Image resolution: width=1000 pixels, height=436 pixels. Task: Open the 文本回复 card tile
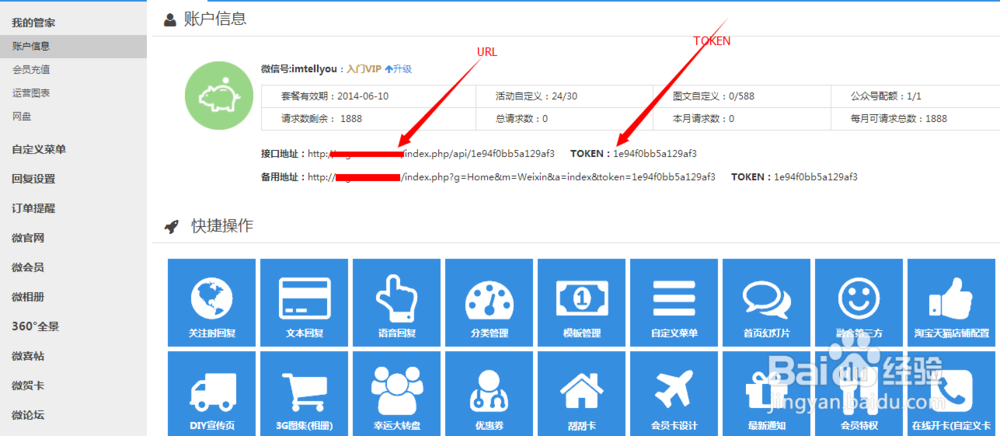pos(304,303)
